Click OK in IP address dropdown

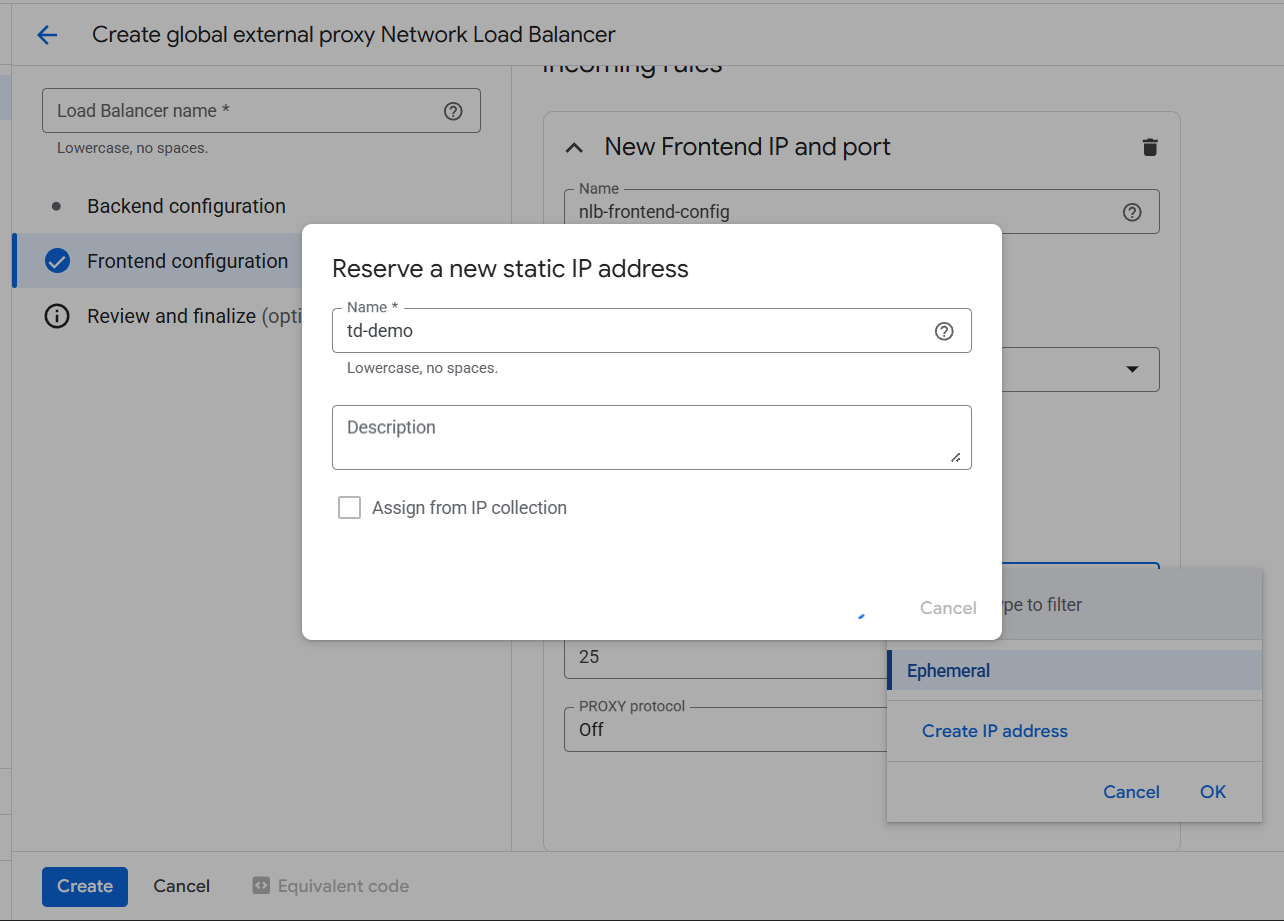(x=1212, y=792)
